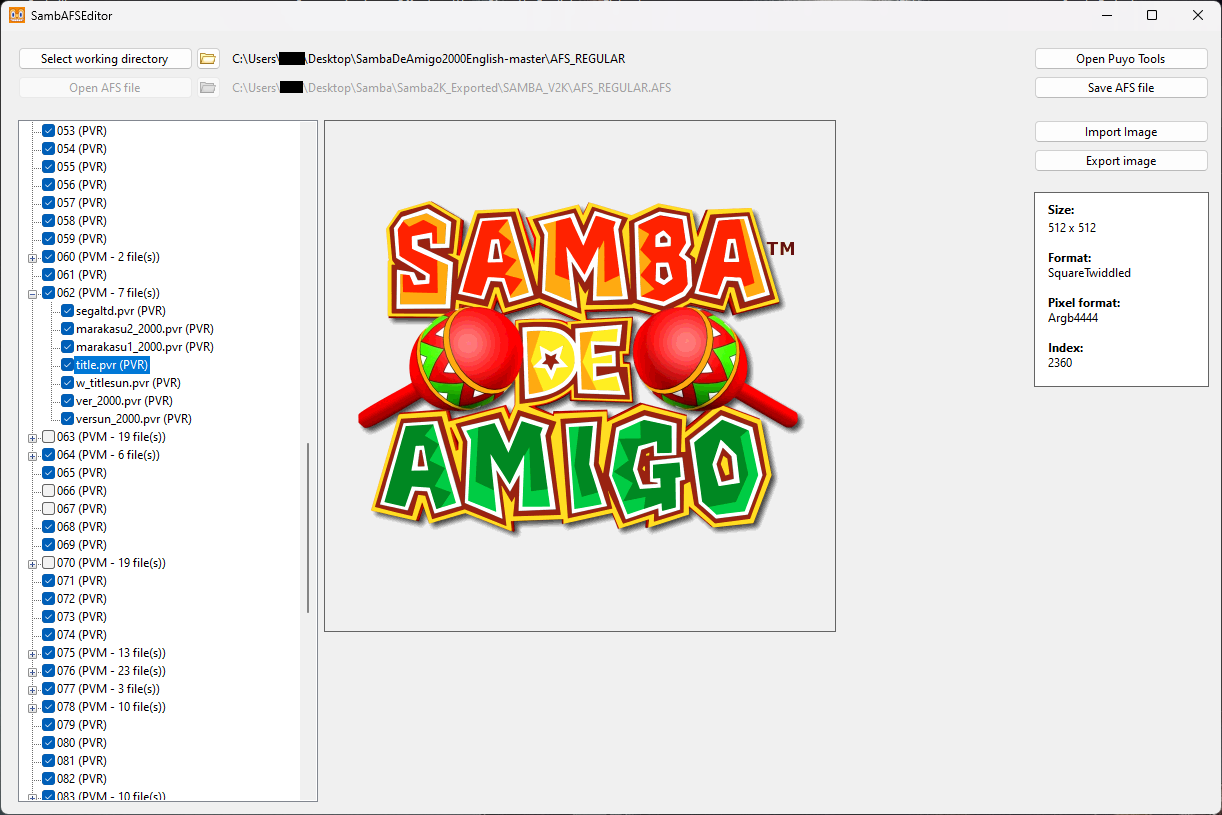Open Puyo Tools
Image resolution: width=1222 pixels, height=815 pixels.
click(x=1121, y=59)
